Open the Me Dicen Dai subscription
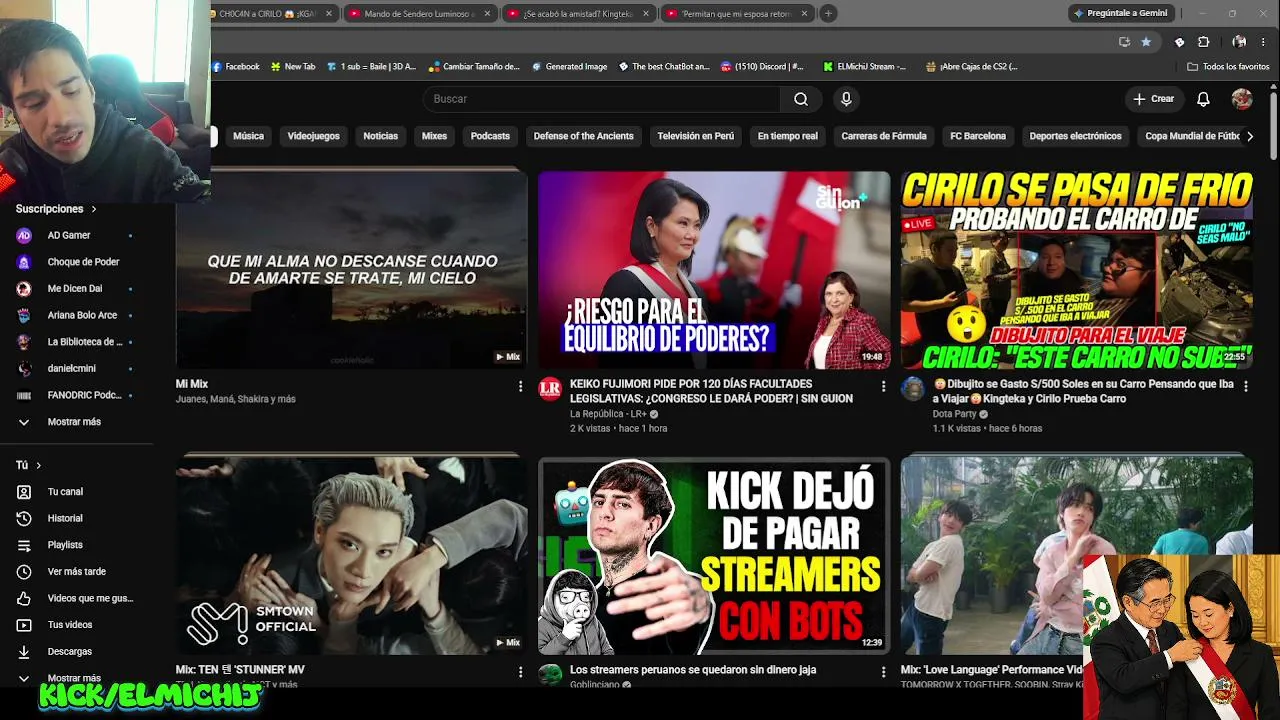The height and width of the screenshot is (720, 1280). coord(76,288)
